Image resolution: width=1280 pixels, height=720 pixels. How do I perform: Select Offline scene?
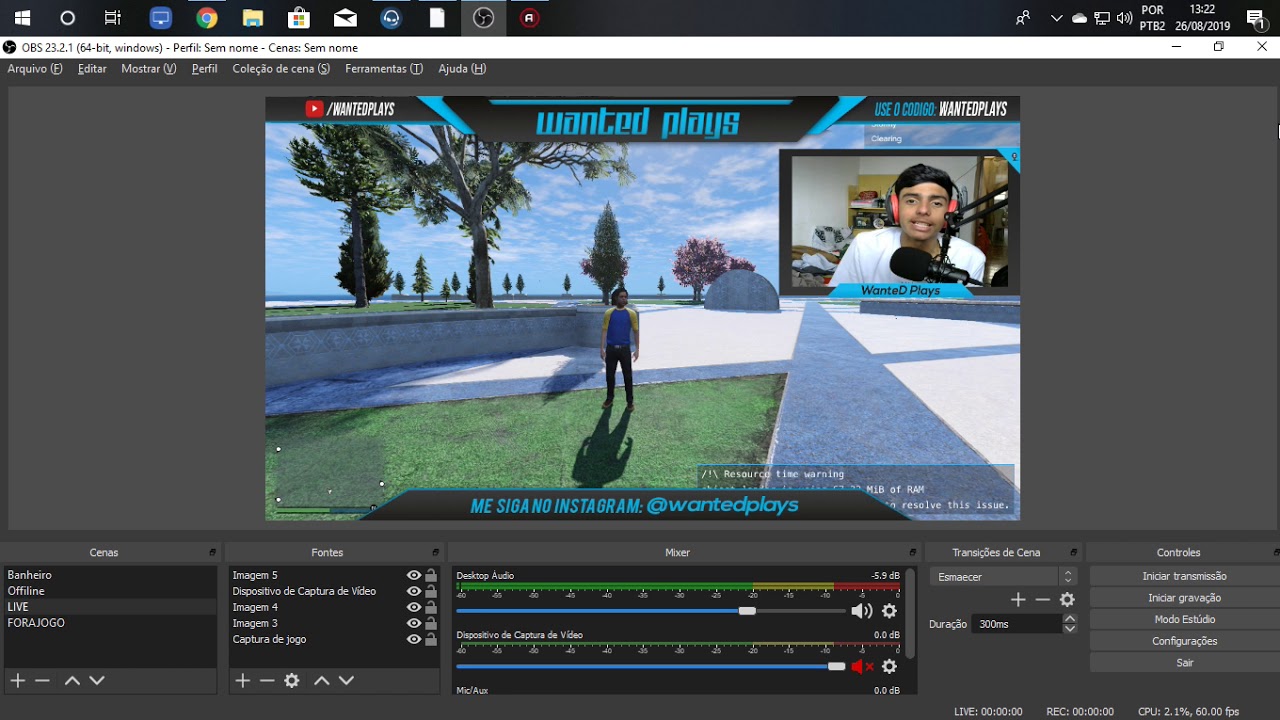click(110, 591)
